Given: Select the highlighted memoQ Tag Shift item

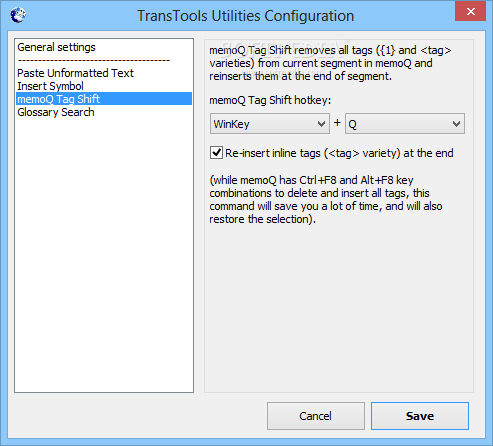Looking at the screenshot, I should click(104, 99).
